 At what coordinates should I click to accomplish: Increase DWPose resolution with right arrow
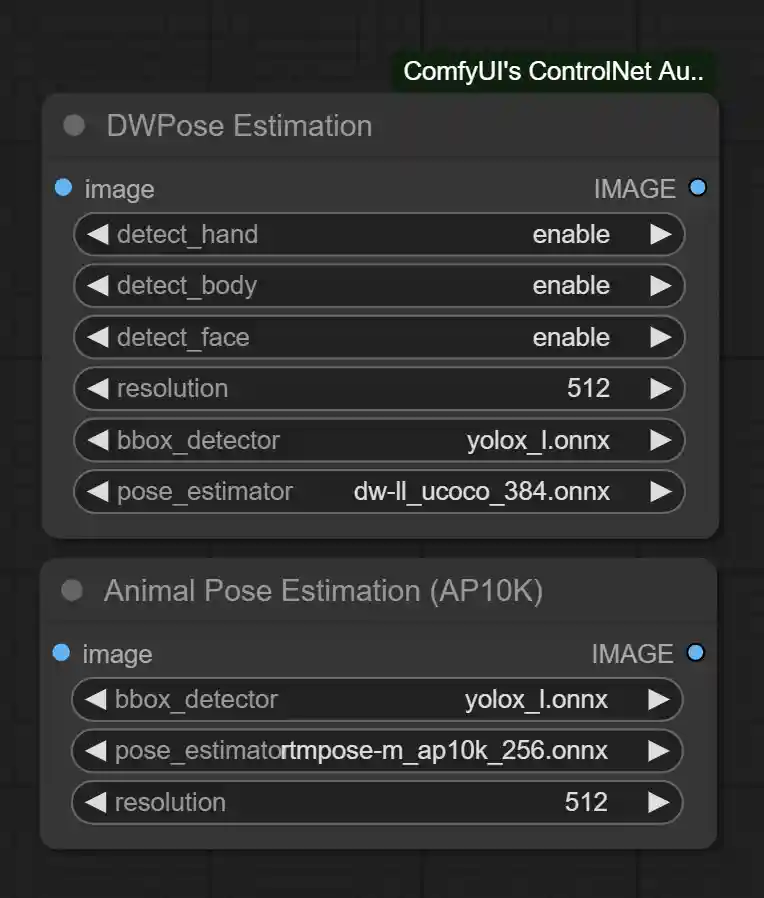pos(660,388)
